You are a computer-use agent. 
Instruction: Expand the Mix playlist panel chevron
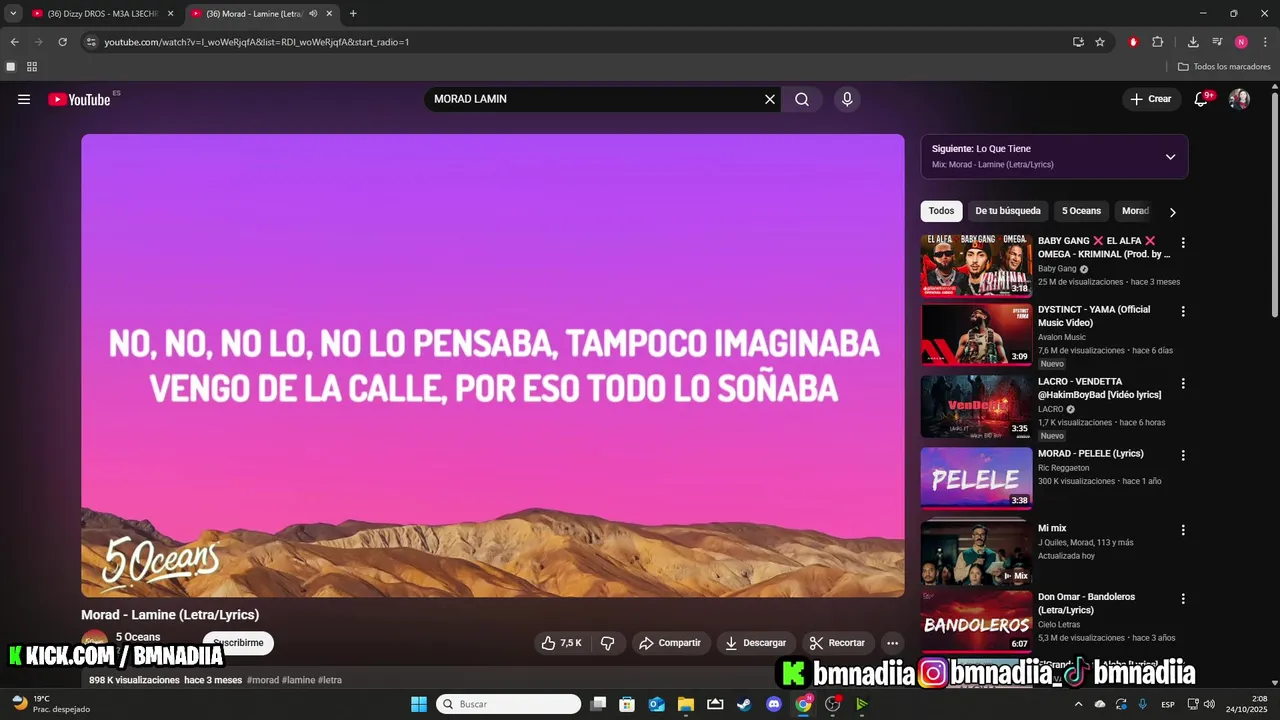[1170, 157]
